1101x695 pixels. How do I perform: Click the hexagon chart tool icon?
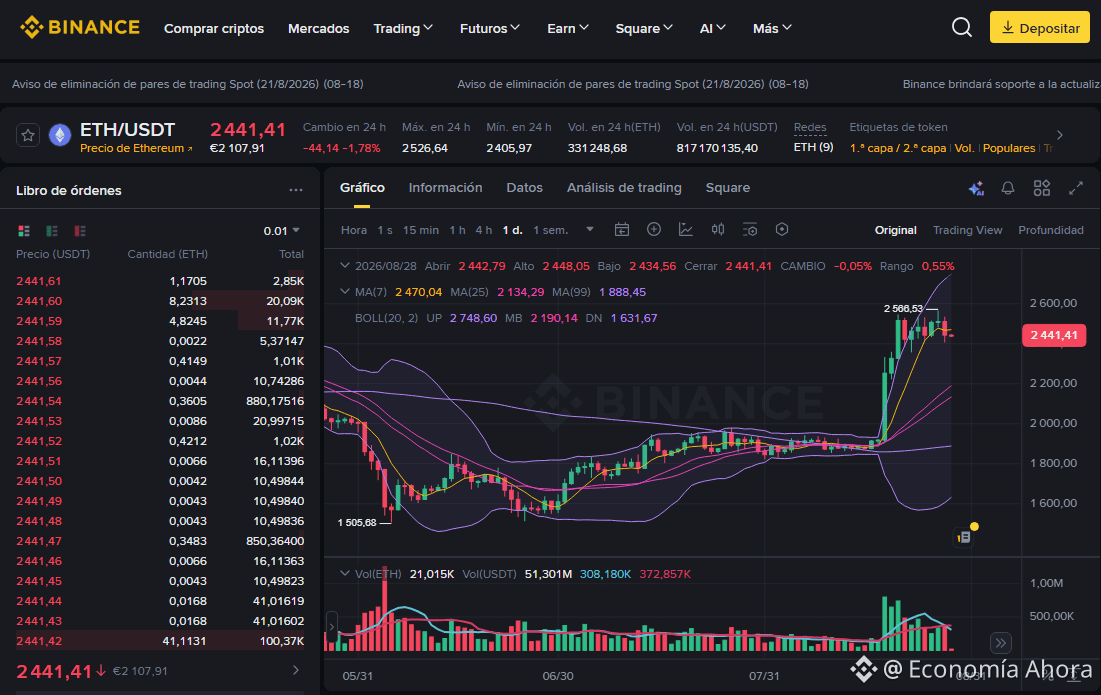coord(782,230)
